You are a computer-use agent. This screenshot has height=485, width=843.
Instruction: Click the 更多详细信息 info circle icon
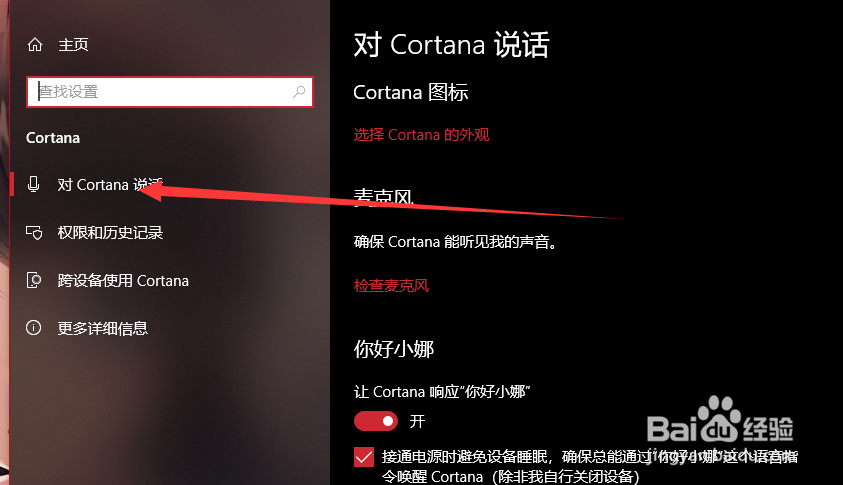[33, 327]
